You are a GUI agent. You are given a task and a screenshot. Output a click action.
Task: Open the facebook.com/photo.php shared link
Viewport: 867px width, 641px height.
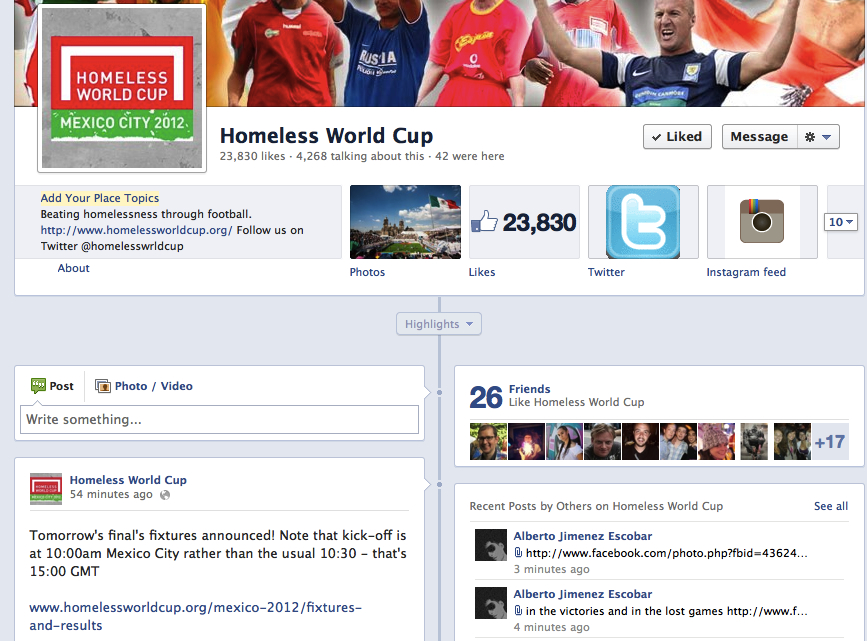click(667, 553)
